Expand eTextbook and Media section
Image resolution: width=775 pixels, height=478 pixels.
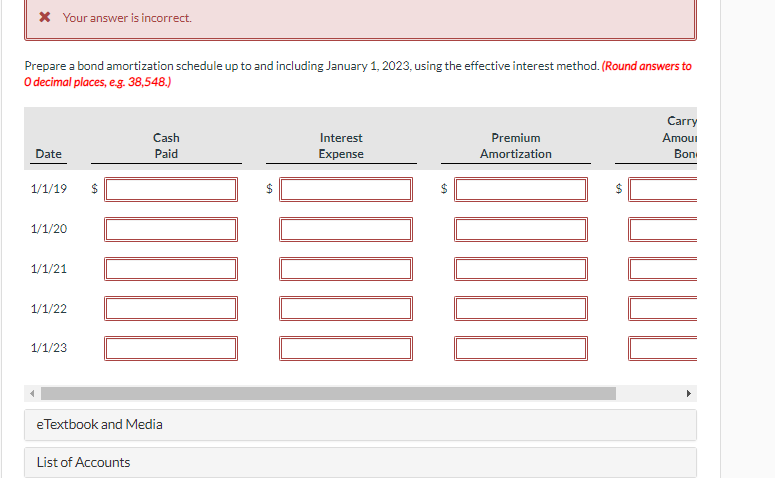(360, 425)
